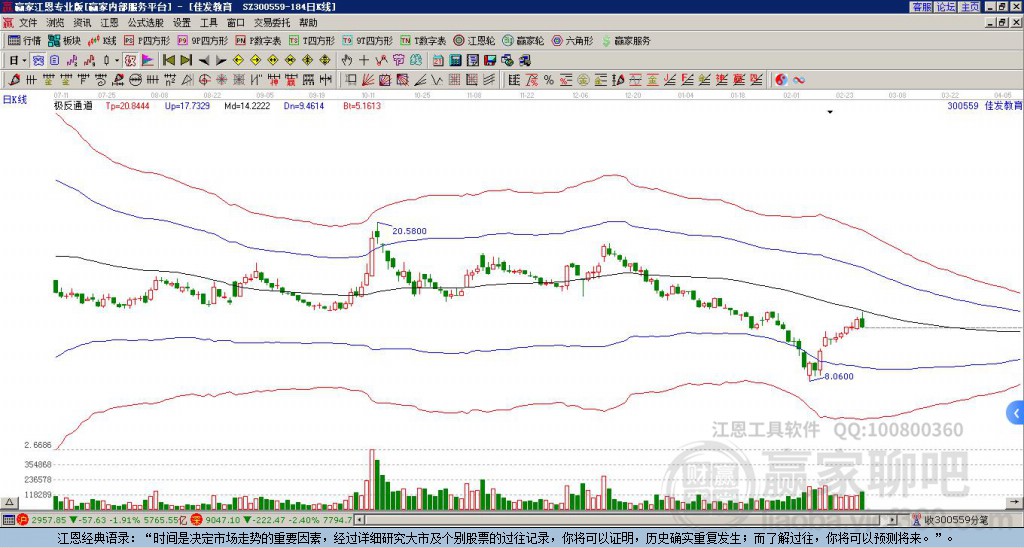Select the red pen drawing tool
Image resolution: width=1024 pixels, height=548 pixels.
pos(14,80)
